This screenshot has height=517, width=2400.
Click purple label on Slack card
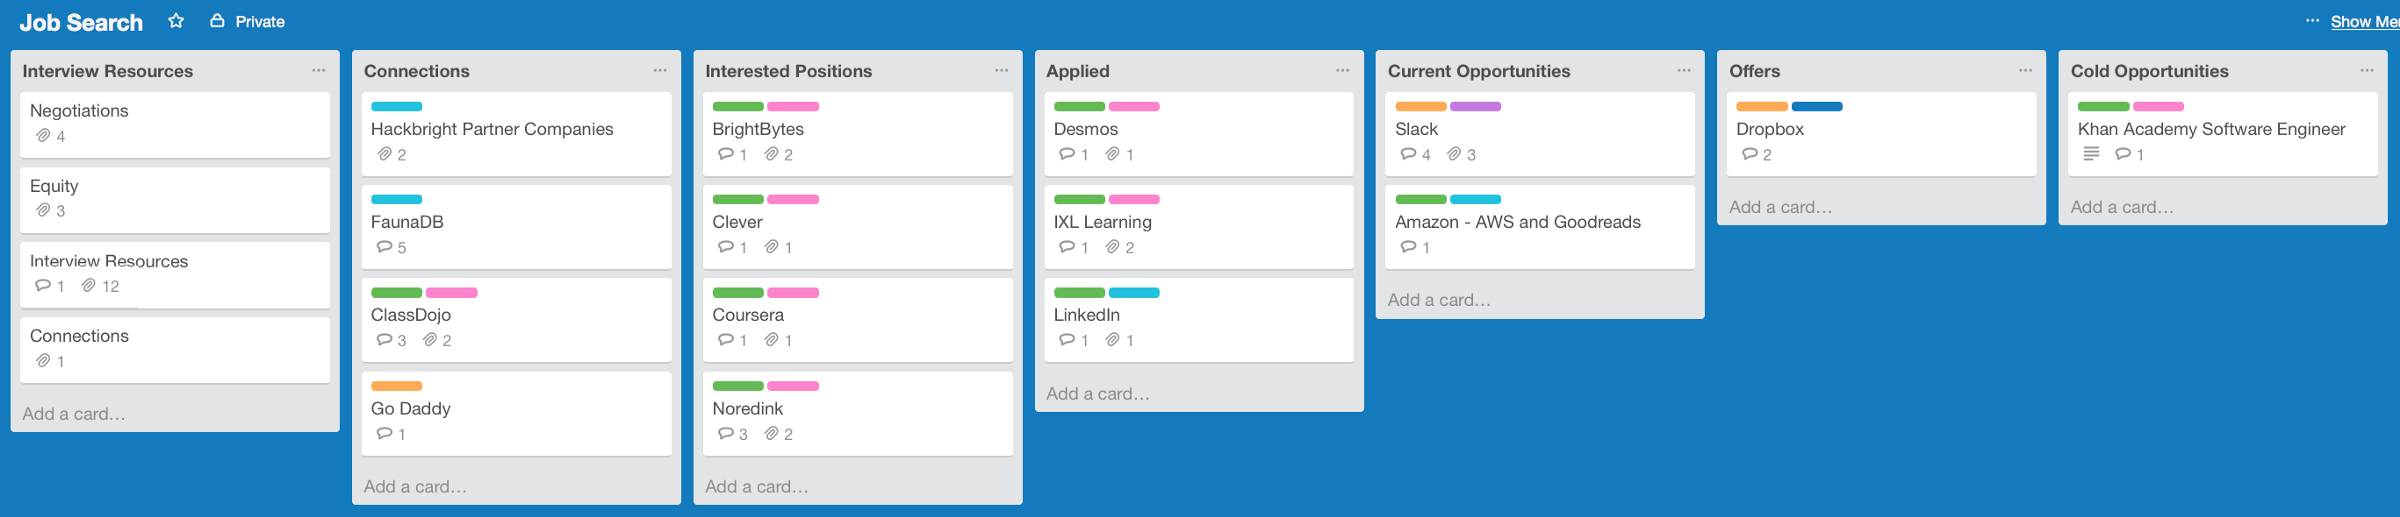(x=1475, y=106)
